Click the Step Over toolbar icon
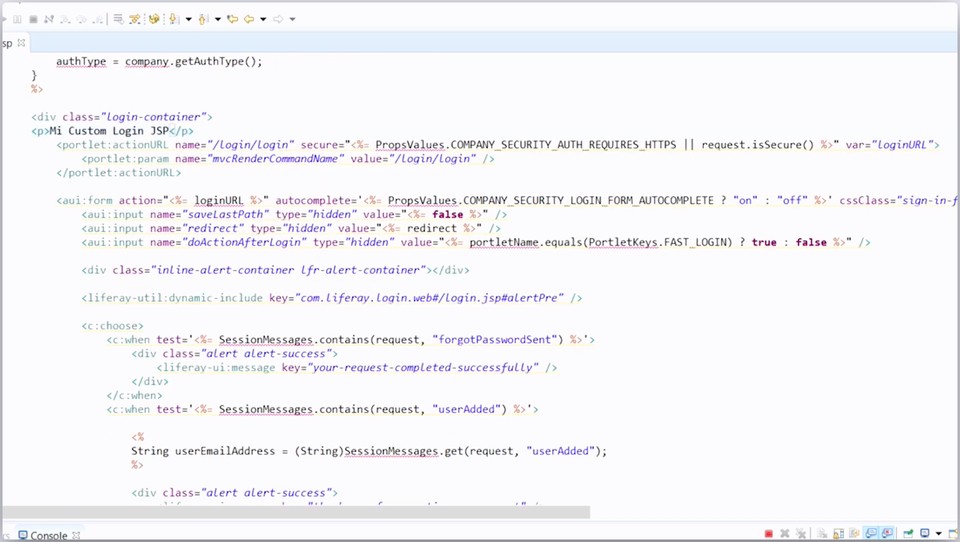The image size is (960, 542). coord(81,20)
